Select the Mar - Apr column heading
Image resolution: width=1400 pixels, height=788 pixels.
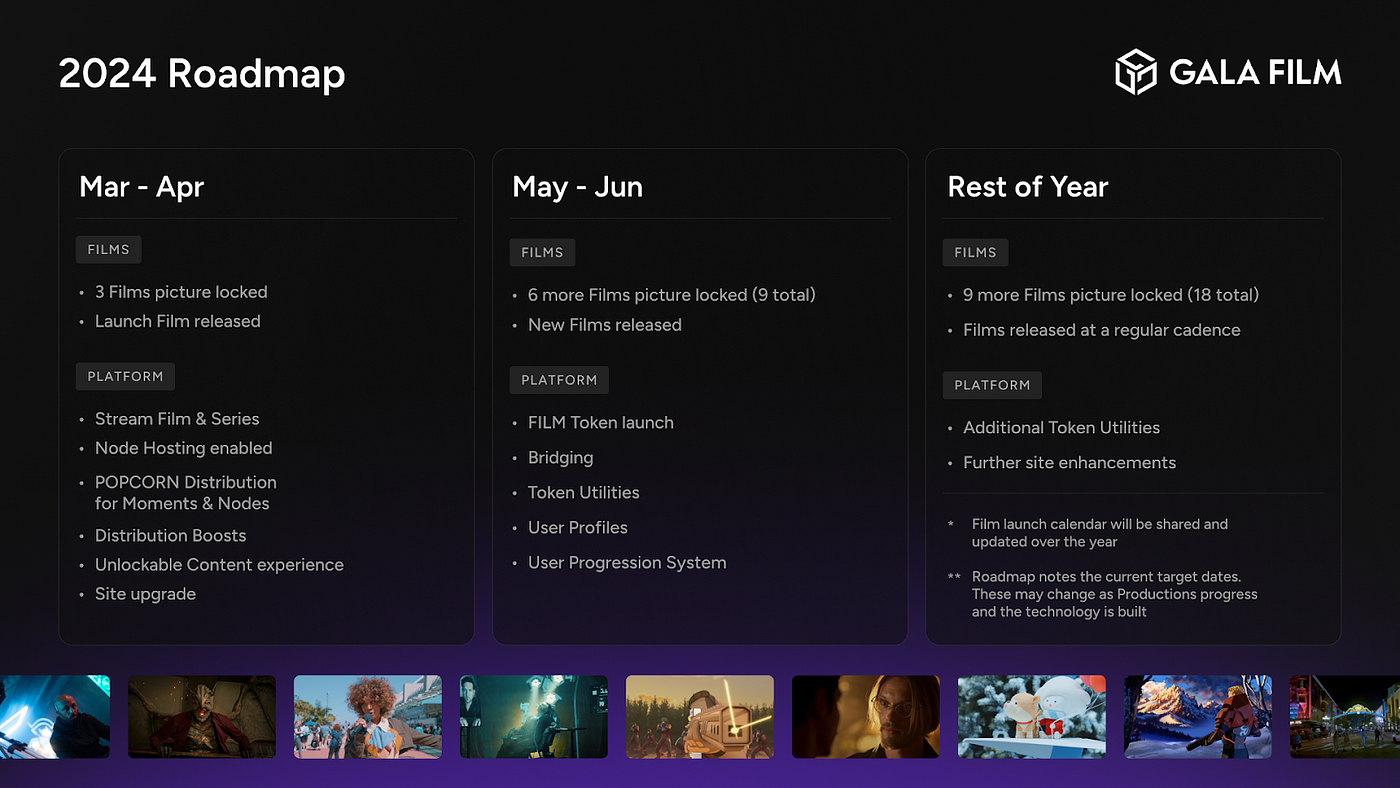coord(142,187)
